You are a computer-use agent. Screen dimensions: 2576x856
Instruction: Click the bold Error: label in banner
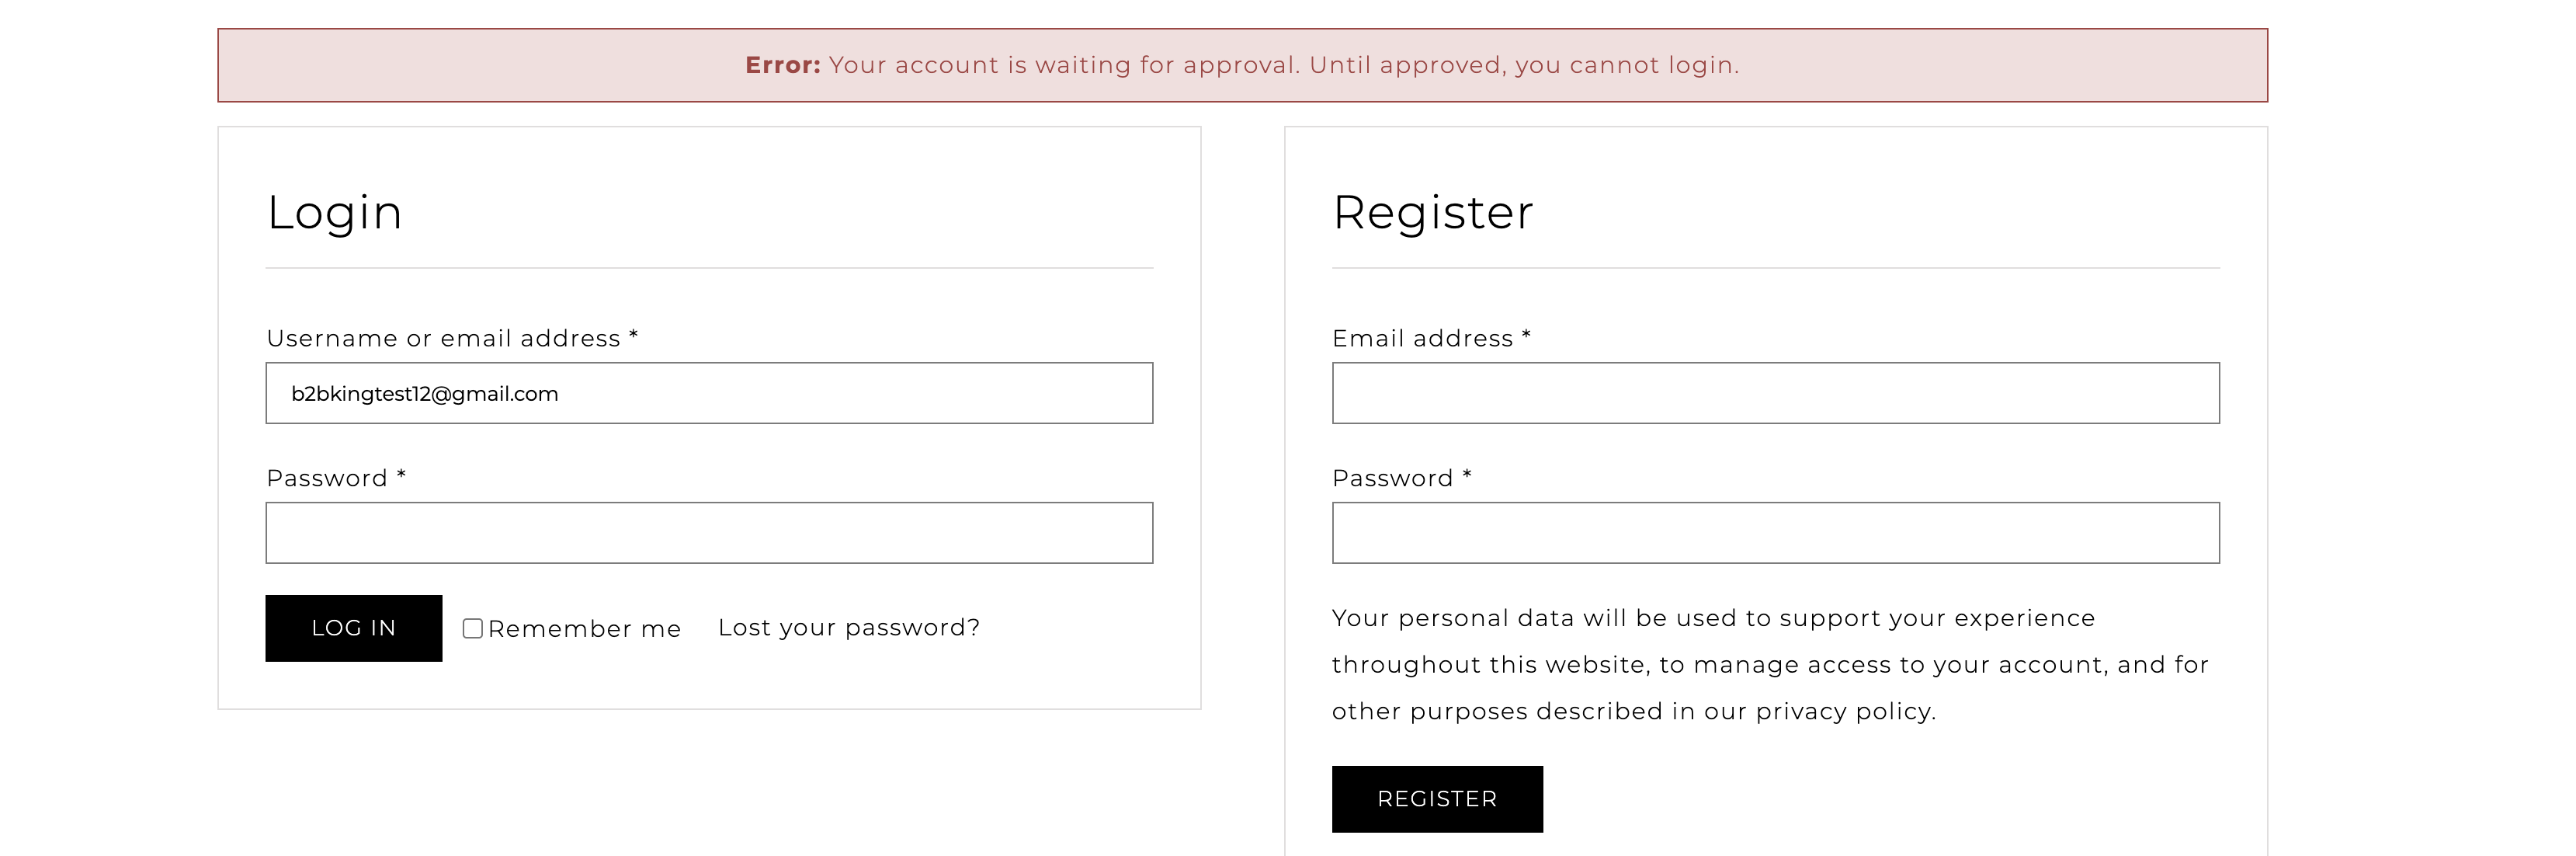click(783, 65)
